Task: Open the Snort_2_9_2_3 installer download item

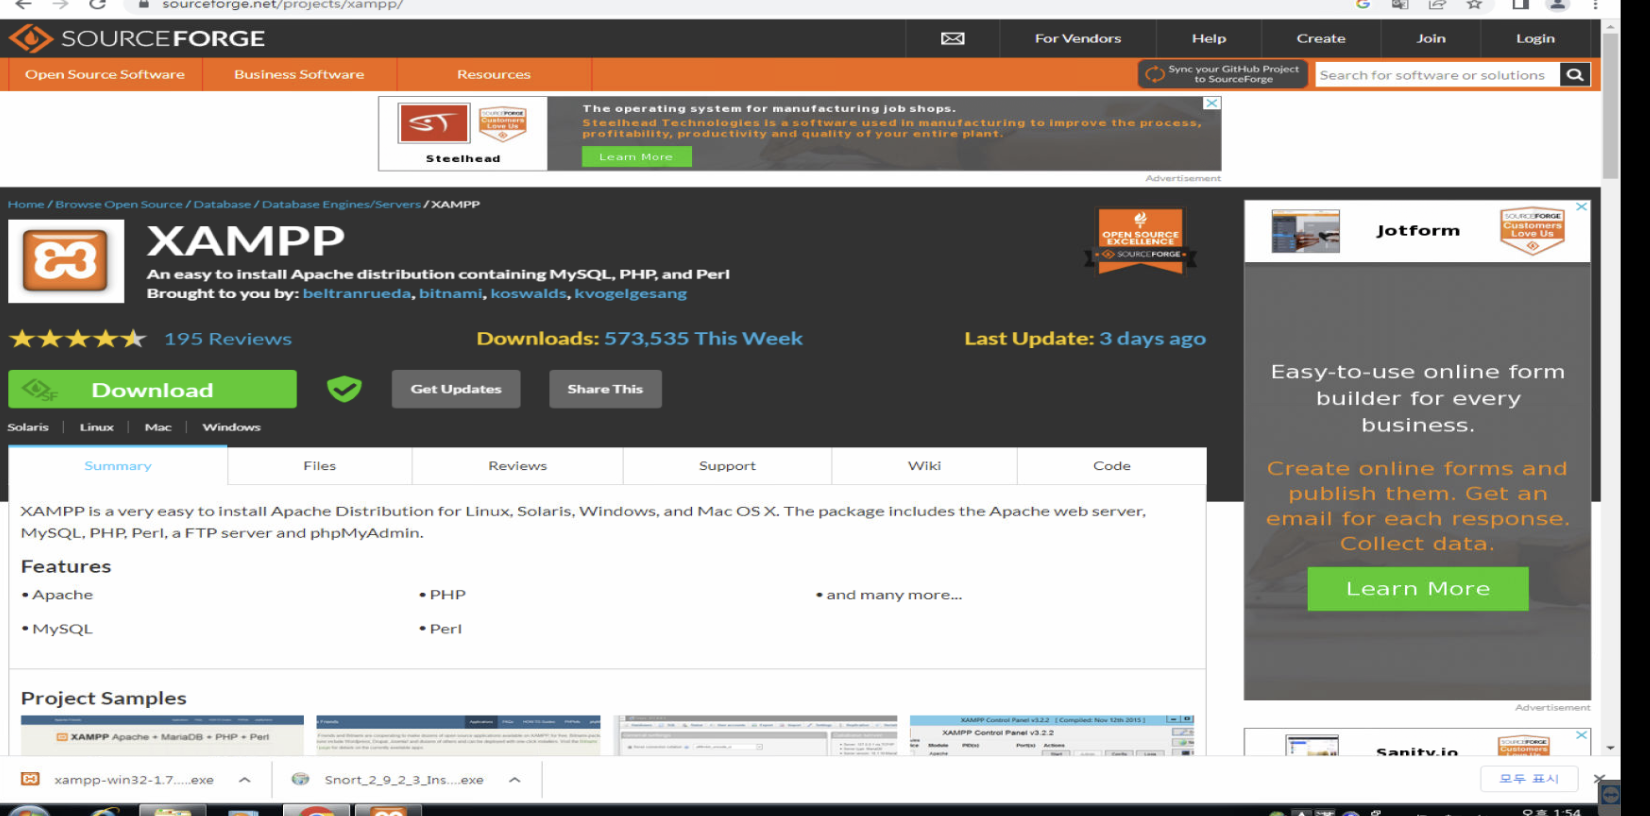Action: [x=390, y=780]
